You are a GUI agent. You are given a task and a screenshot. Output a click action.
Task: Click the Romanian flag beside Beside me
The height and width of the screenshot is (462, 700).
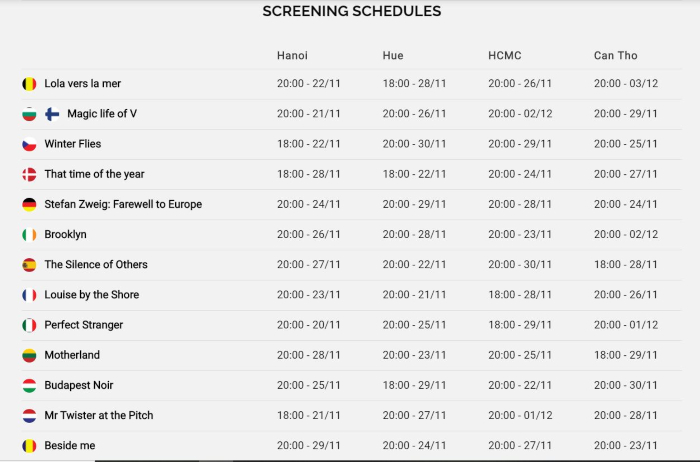[x=29, y=445]
